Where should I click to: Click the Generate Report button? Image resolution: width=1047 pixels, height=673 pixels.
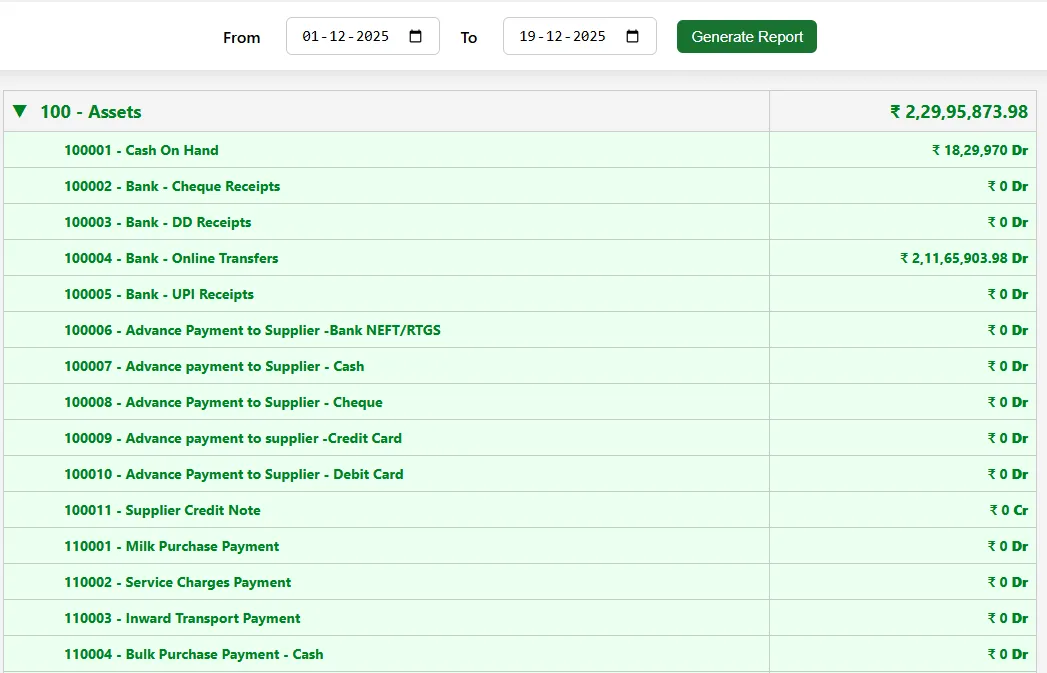tap(747, 37)
